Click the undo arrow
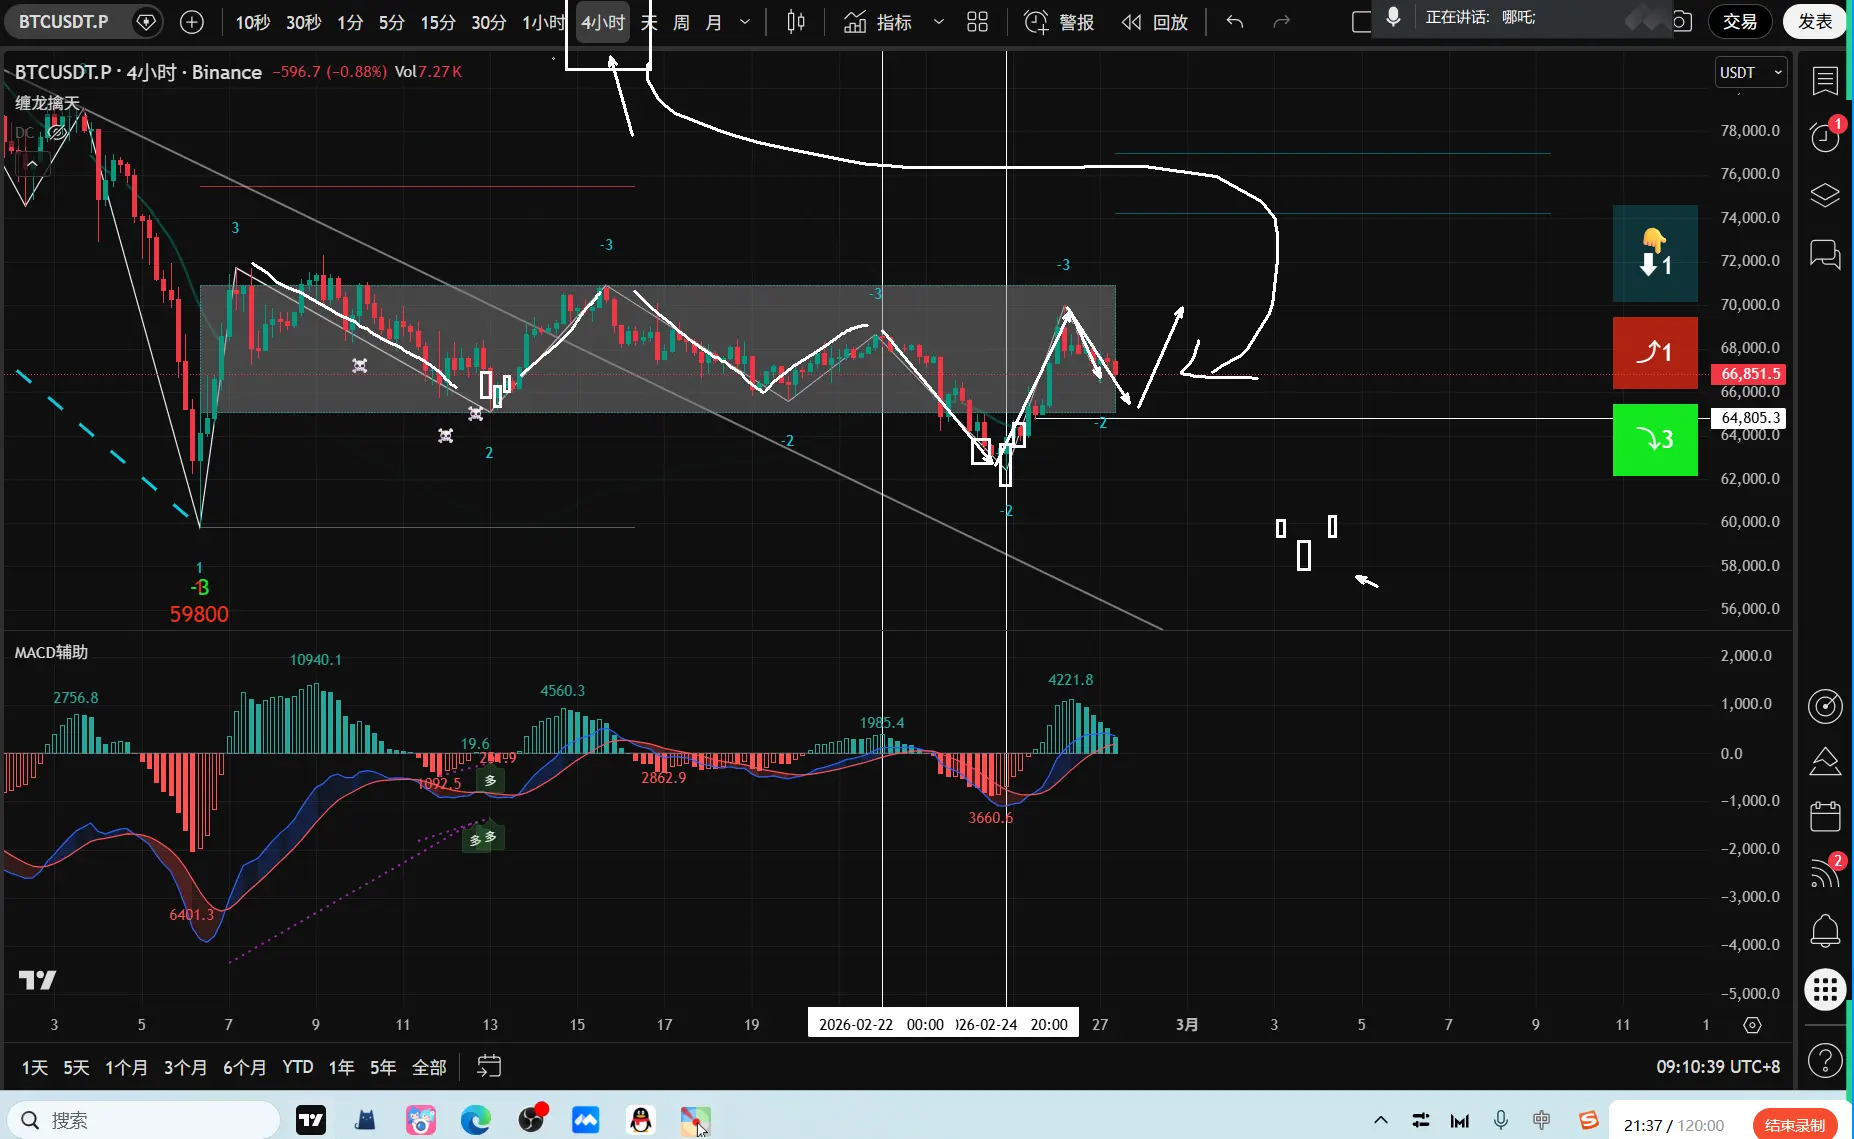This screenshot has width=1854, height=1139. pos(1235,22)
